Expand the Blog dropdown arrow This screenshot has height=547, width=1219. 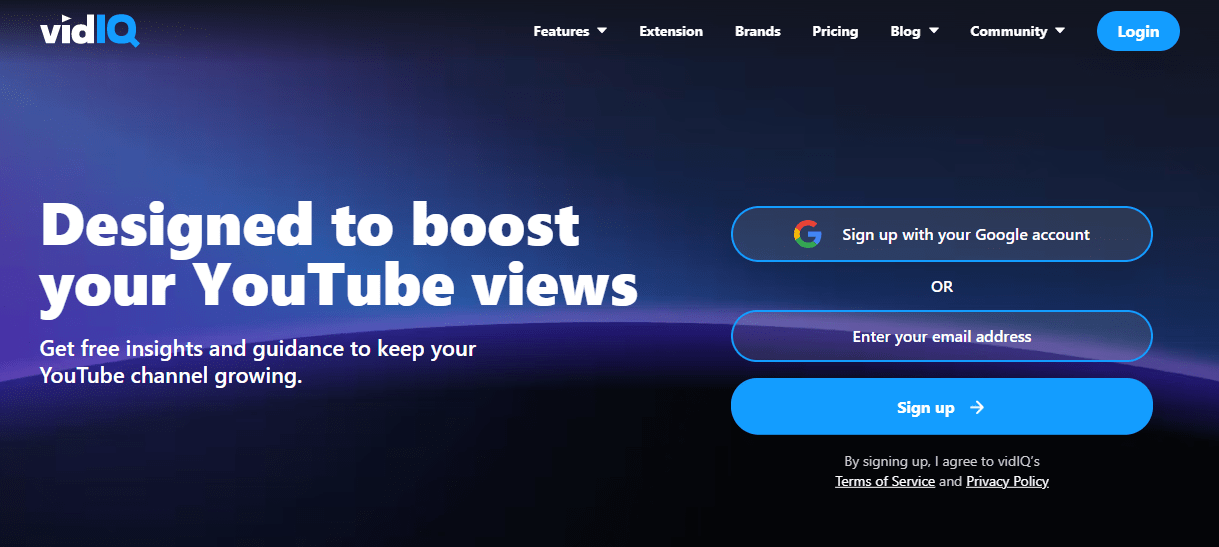coord(934,31)
